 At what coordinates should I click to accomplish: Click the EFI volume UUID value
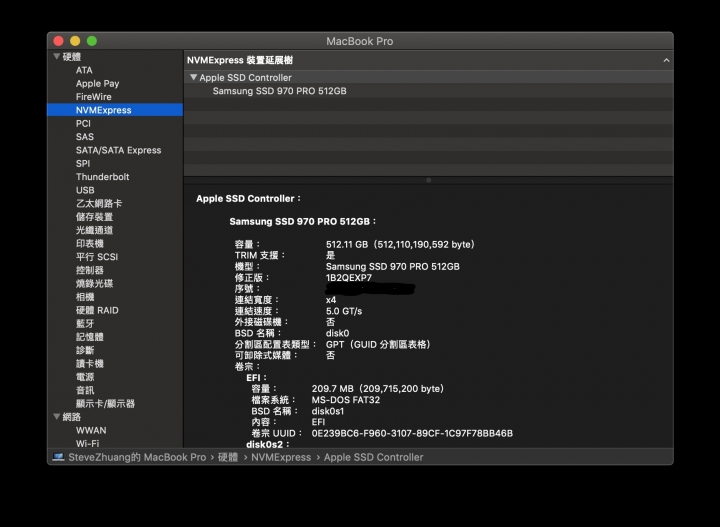pyautogui.click(x=412, y=433)
